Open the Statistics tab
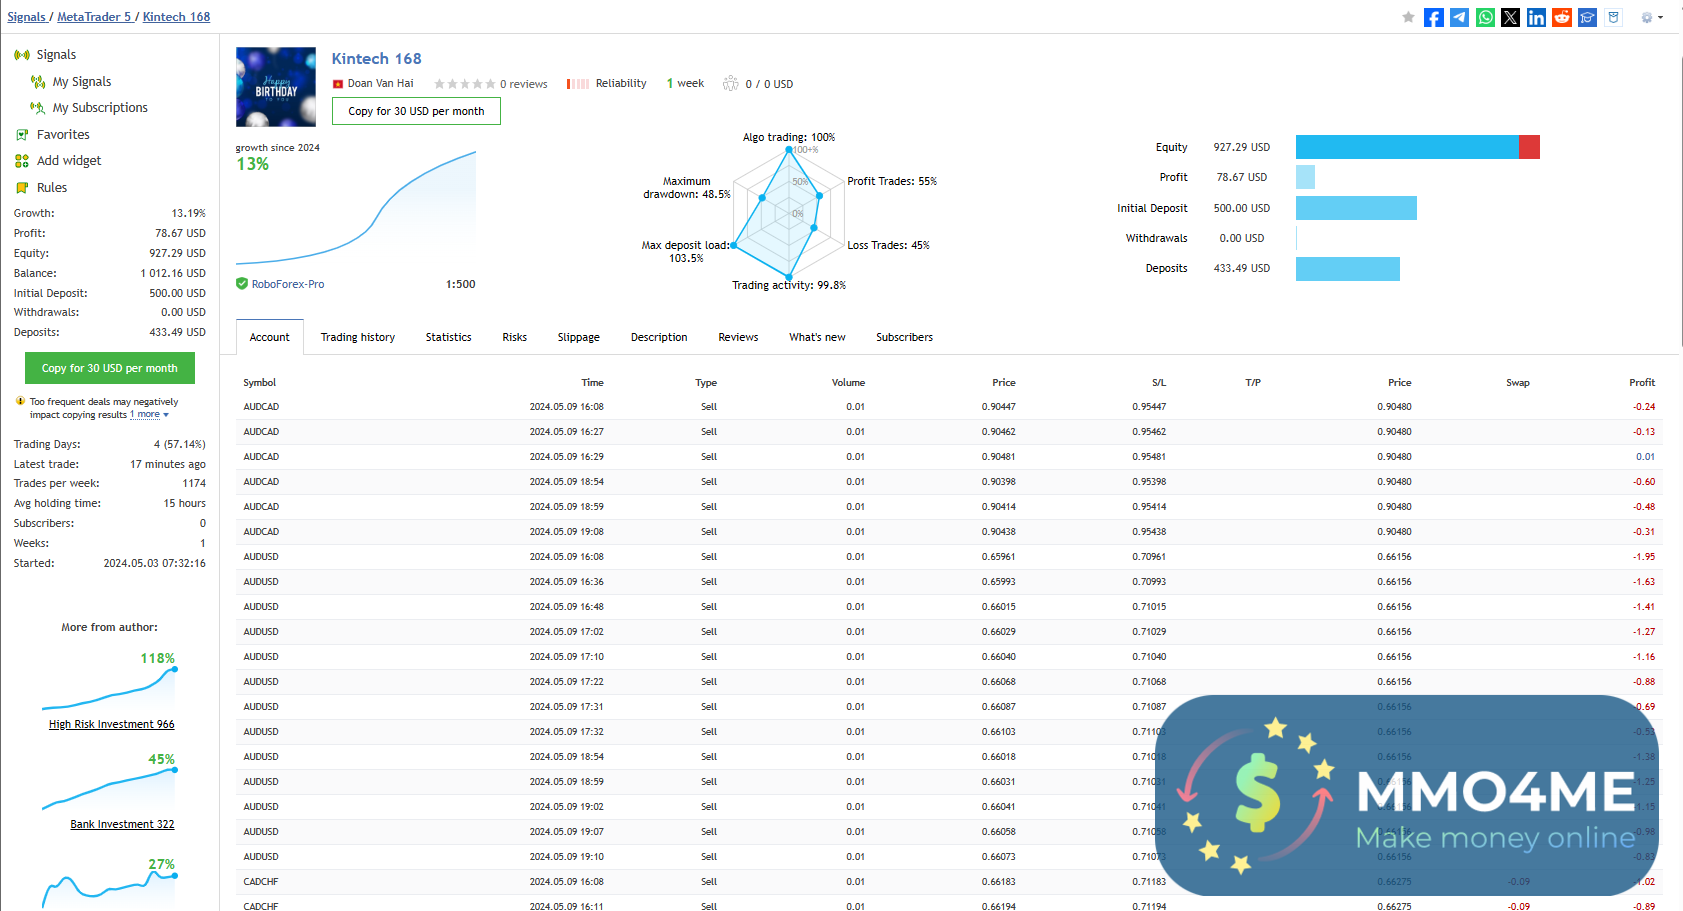This screenshot has height=911, width=1683. [448, 338]
